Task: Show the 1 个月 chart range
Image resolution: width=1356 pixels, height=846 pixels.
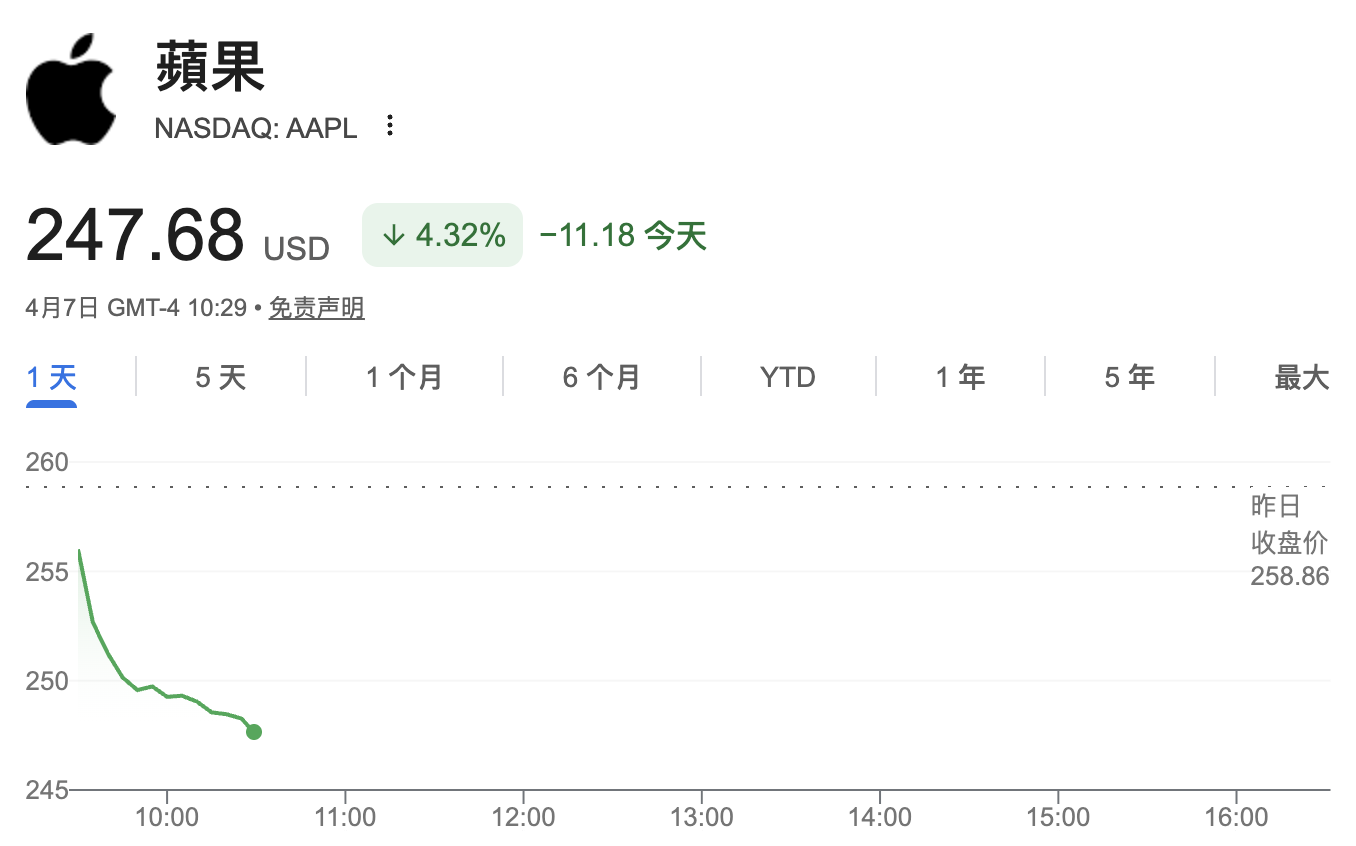Action: [x=404, y=378]
